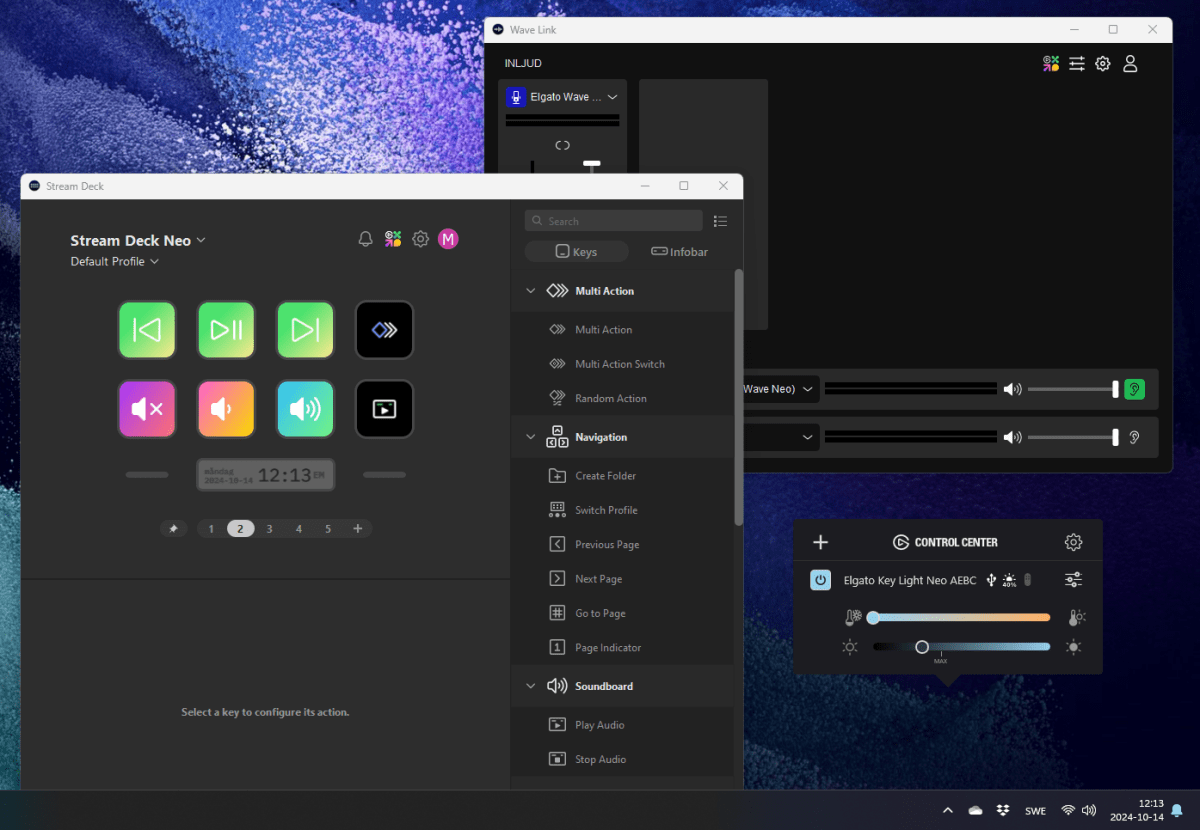Pin the current page with the star toggle
Screen dimensions: 1200x830
click(x=174, y=528)
